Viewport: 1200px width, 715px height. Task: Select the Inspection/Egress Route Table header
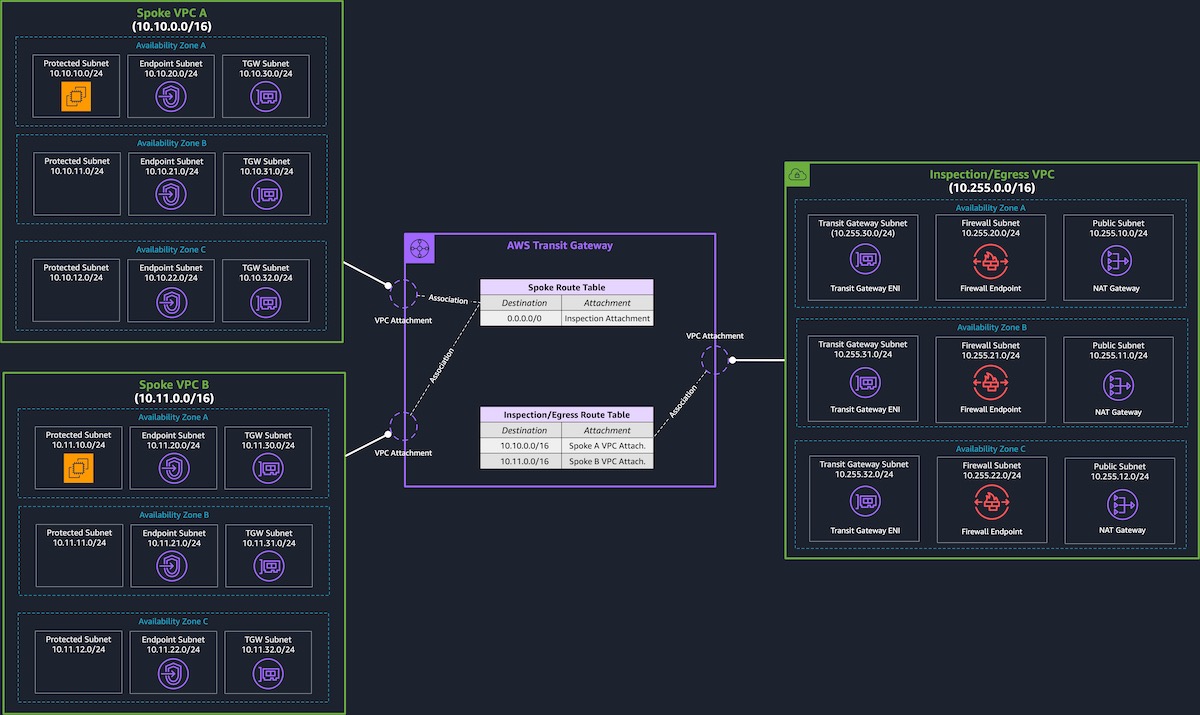coord(566,415)
